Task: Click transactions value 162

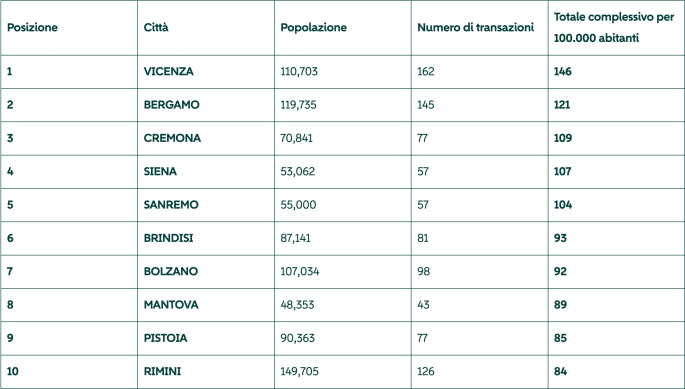Action: pyautogui.click(x=426, y=71)
